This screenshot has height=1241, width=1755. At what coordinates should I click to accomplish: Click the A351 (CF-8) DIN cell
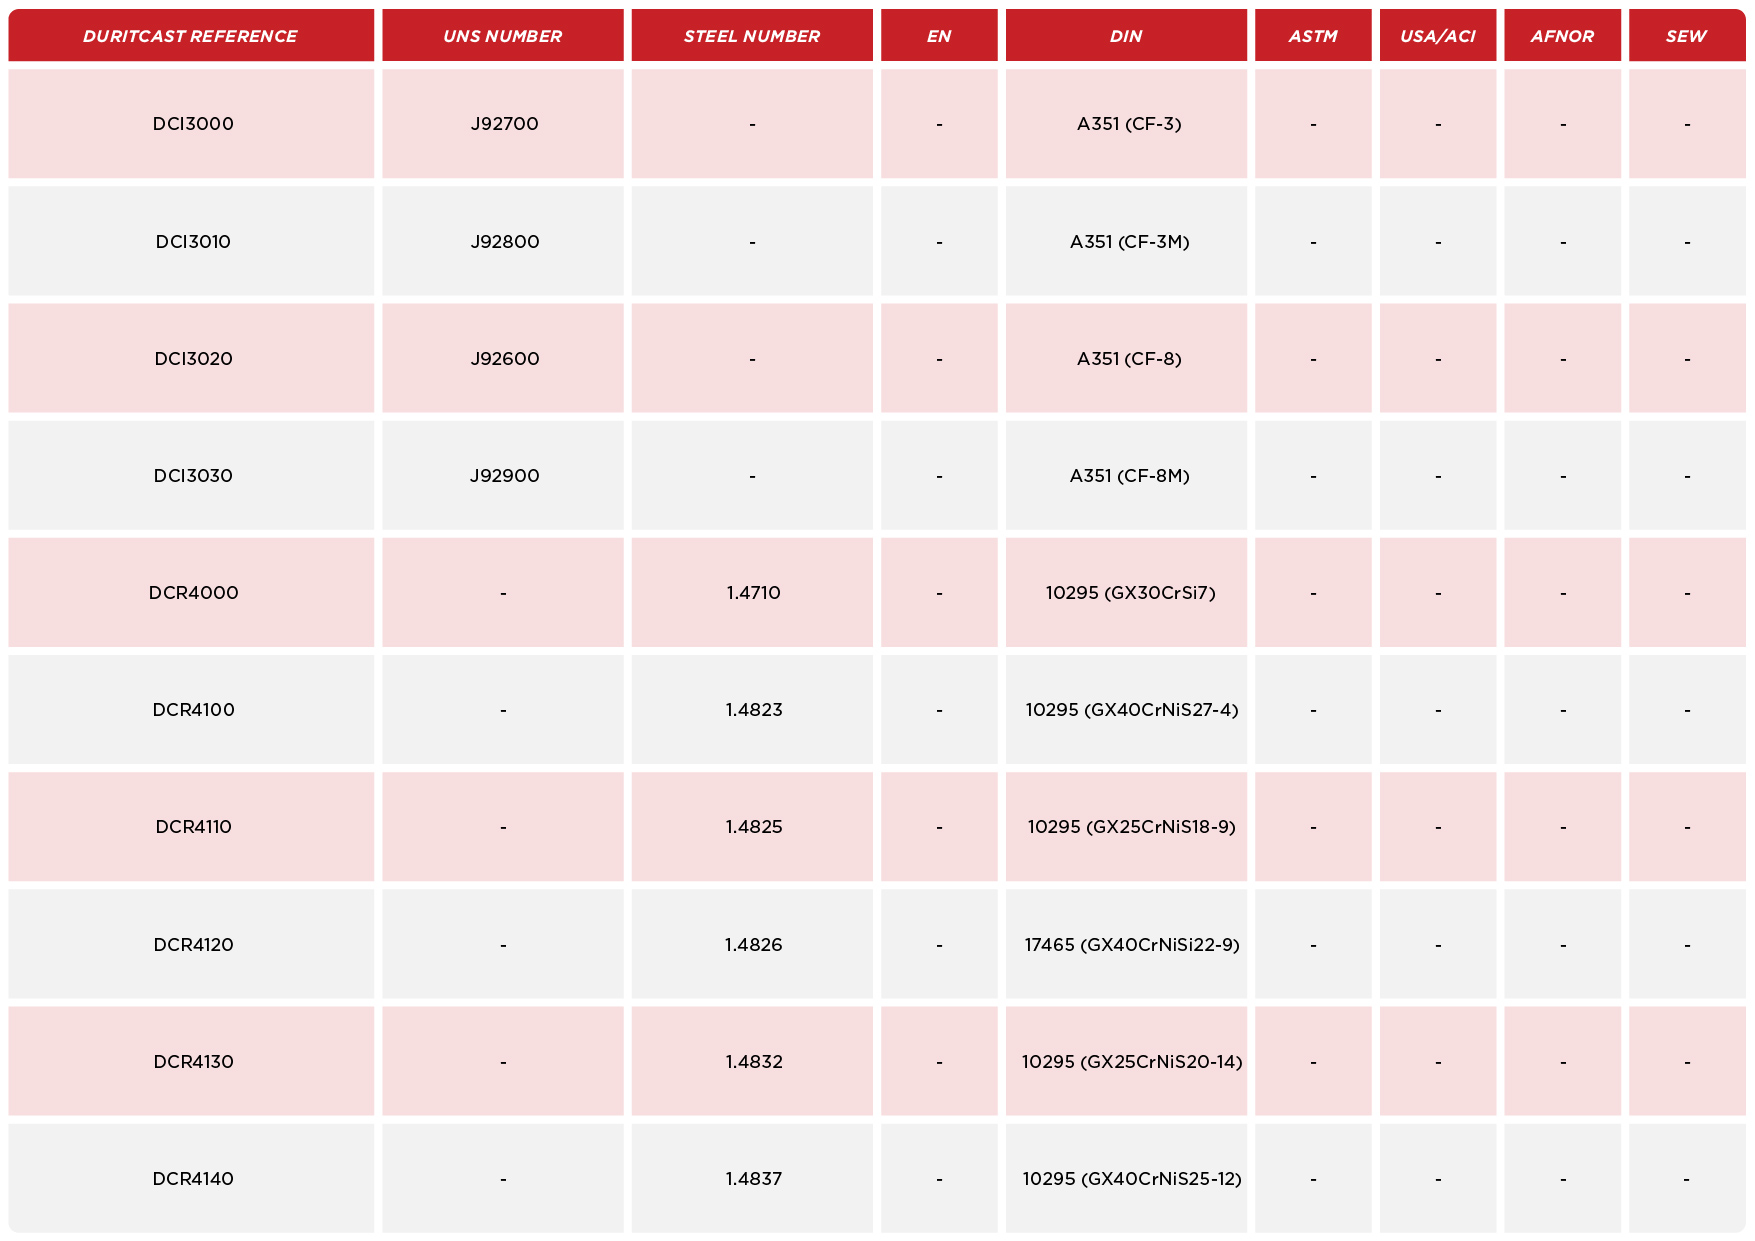1126,359
